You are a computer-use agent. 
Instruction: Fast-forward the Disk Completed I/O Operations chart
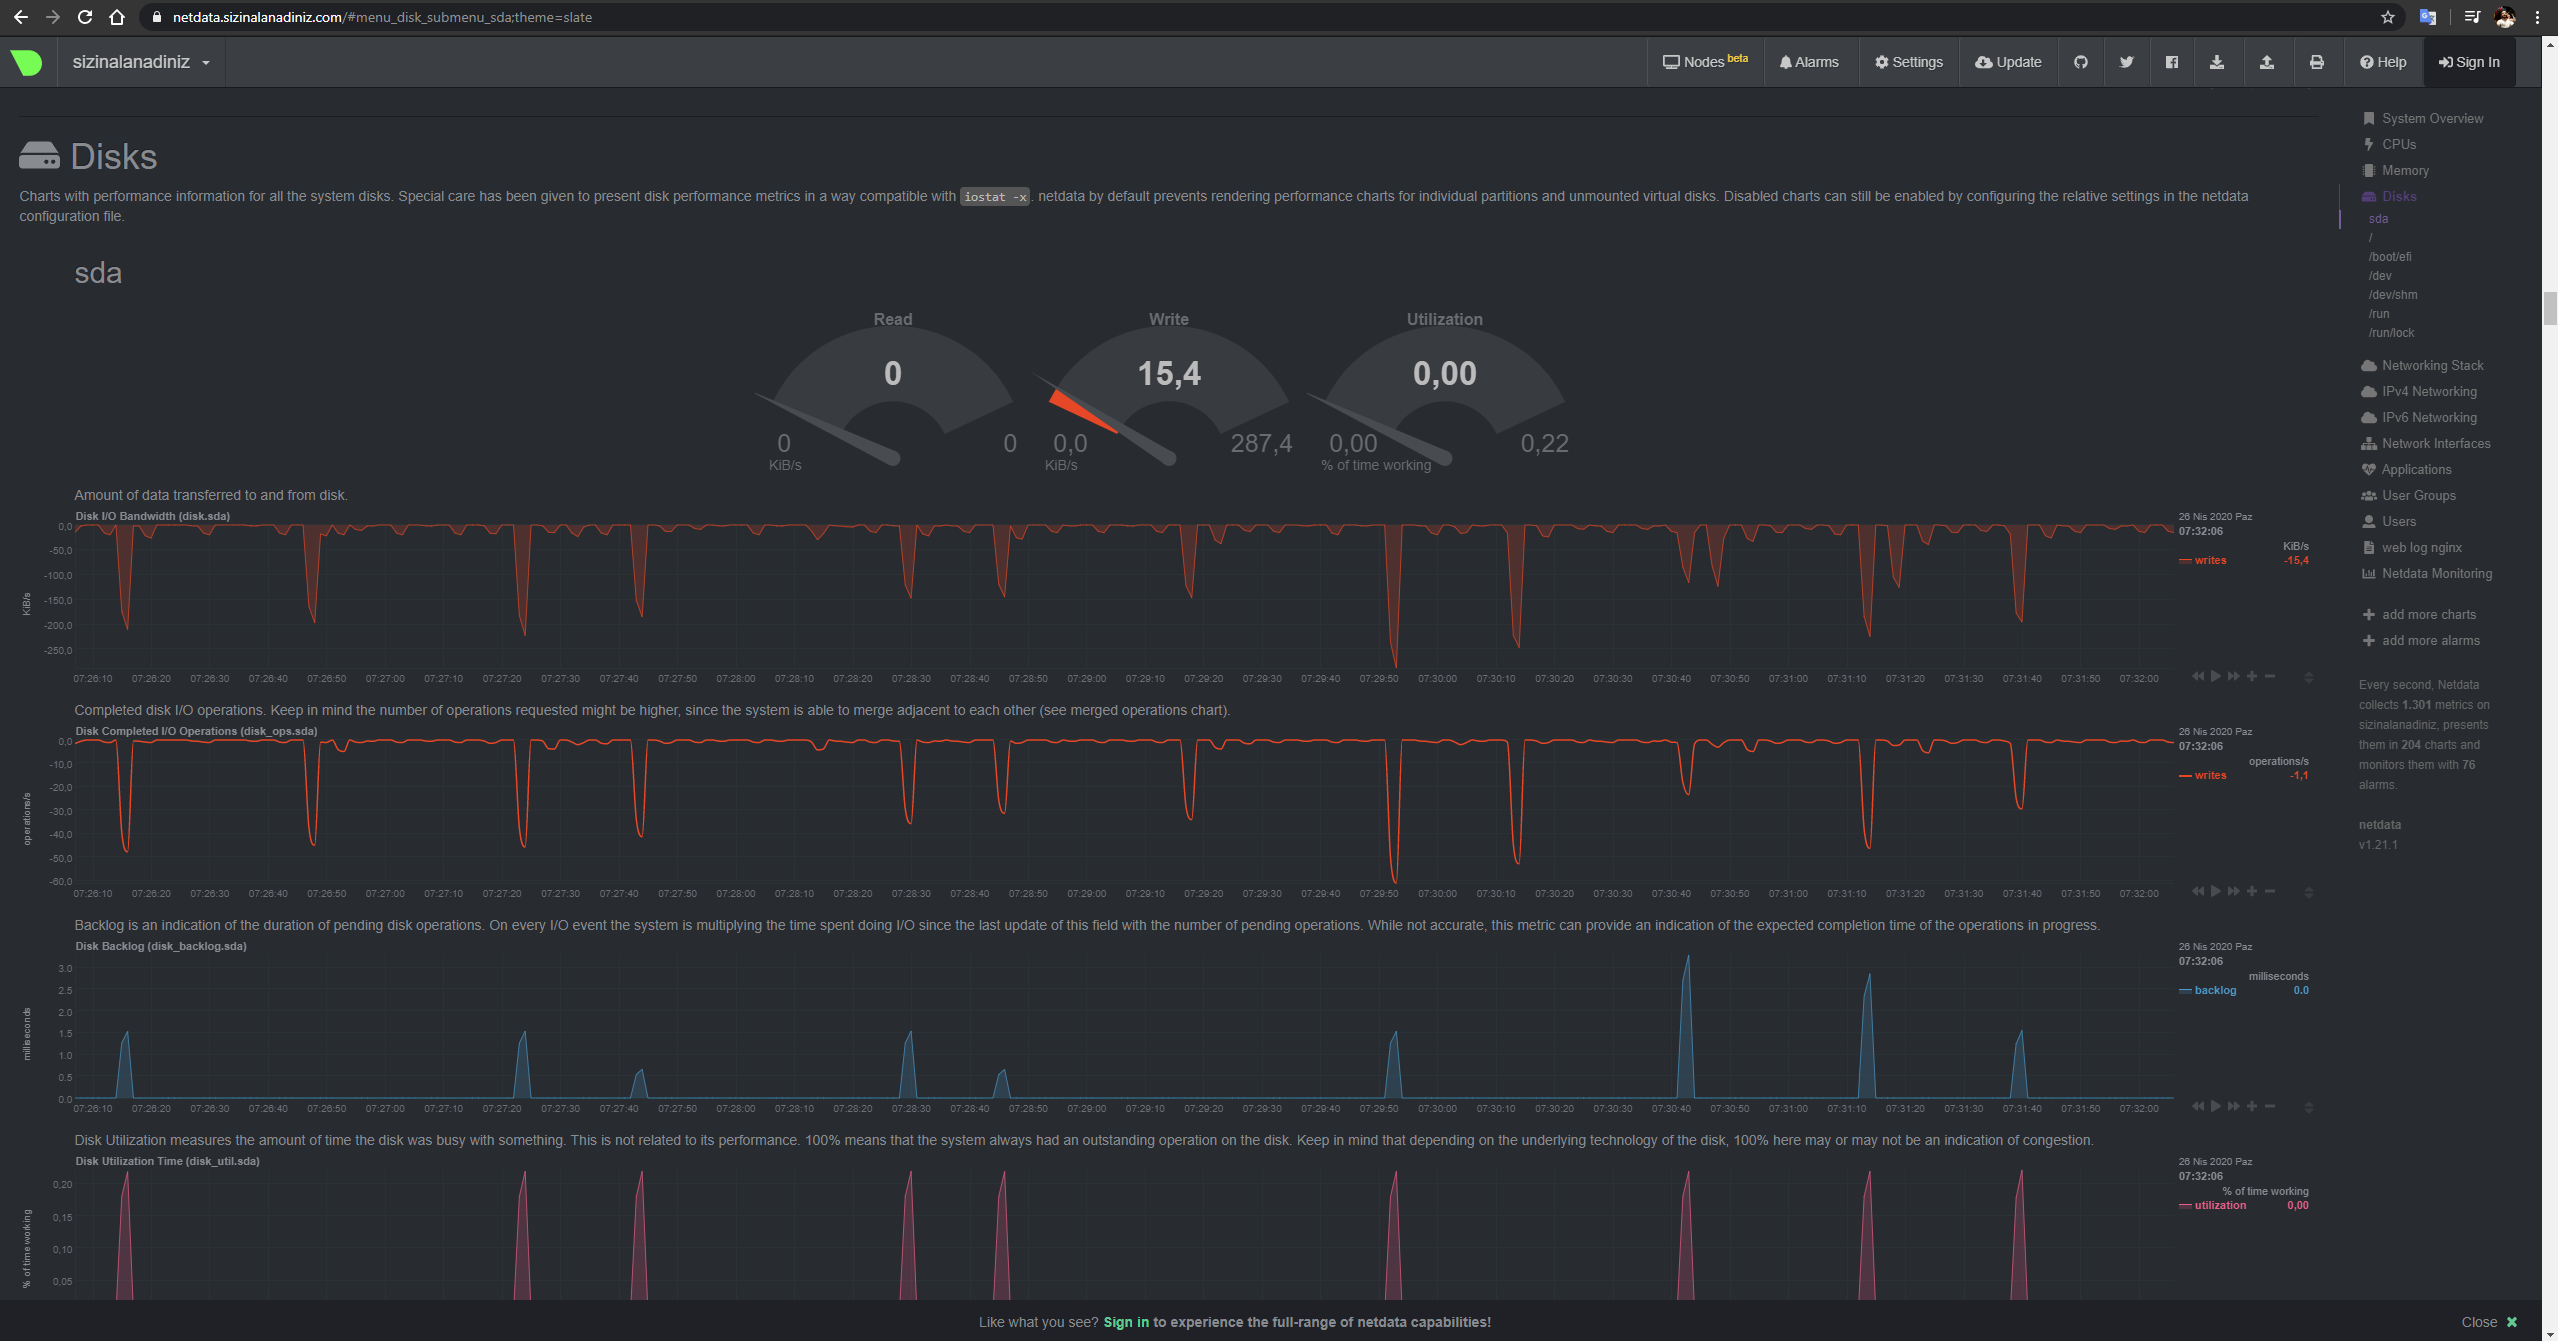point(2233,891)
